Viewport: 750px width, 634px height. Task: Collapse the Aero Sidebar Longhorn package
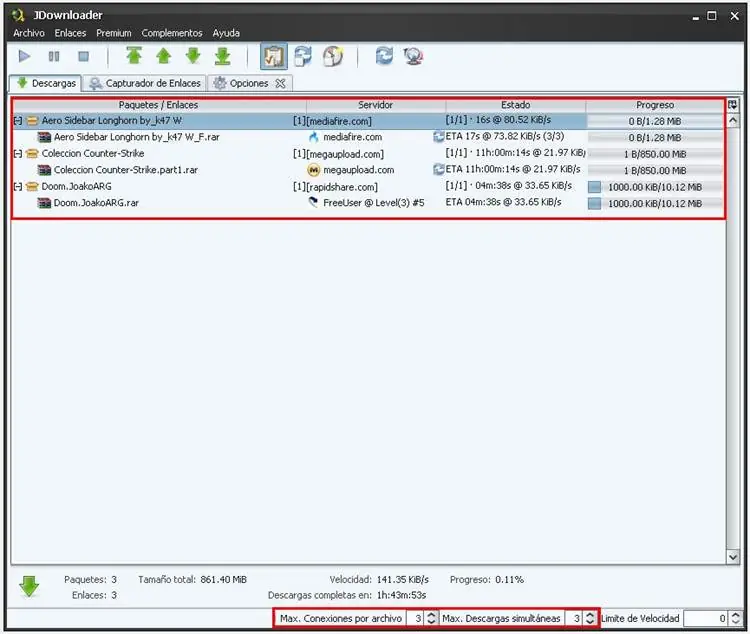coord(18,121)
